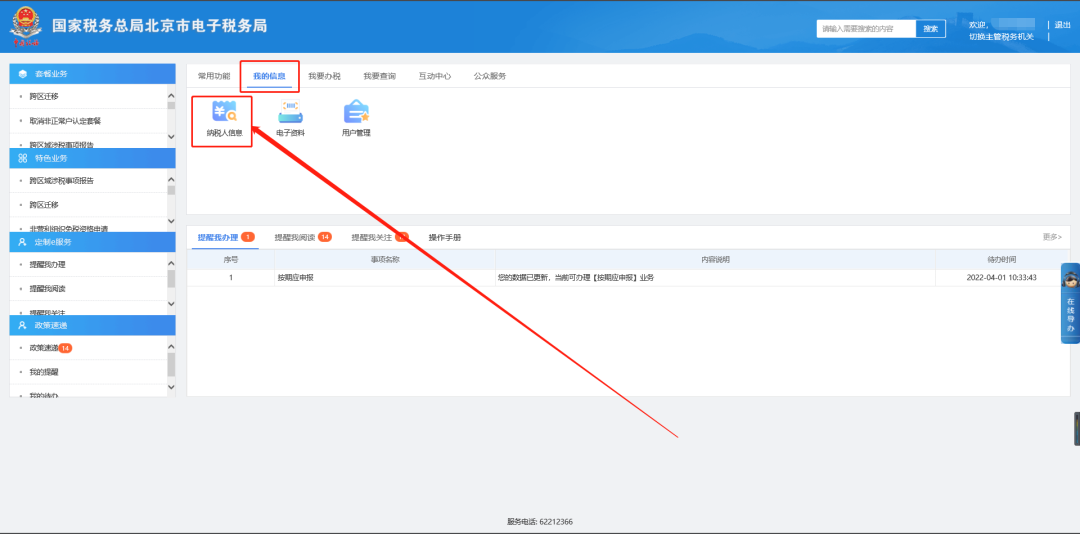Switch to the 我的信息 tab

pos(269,76)
